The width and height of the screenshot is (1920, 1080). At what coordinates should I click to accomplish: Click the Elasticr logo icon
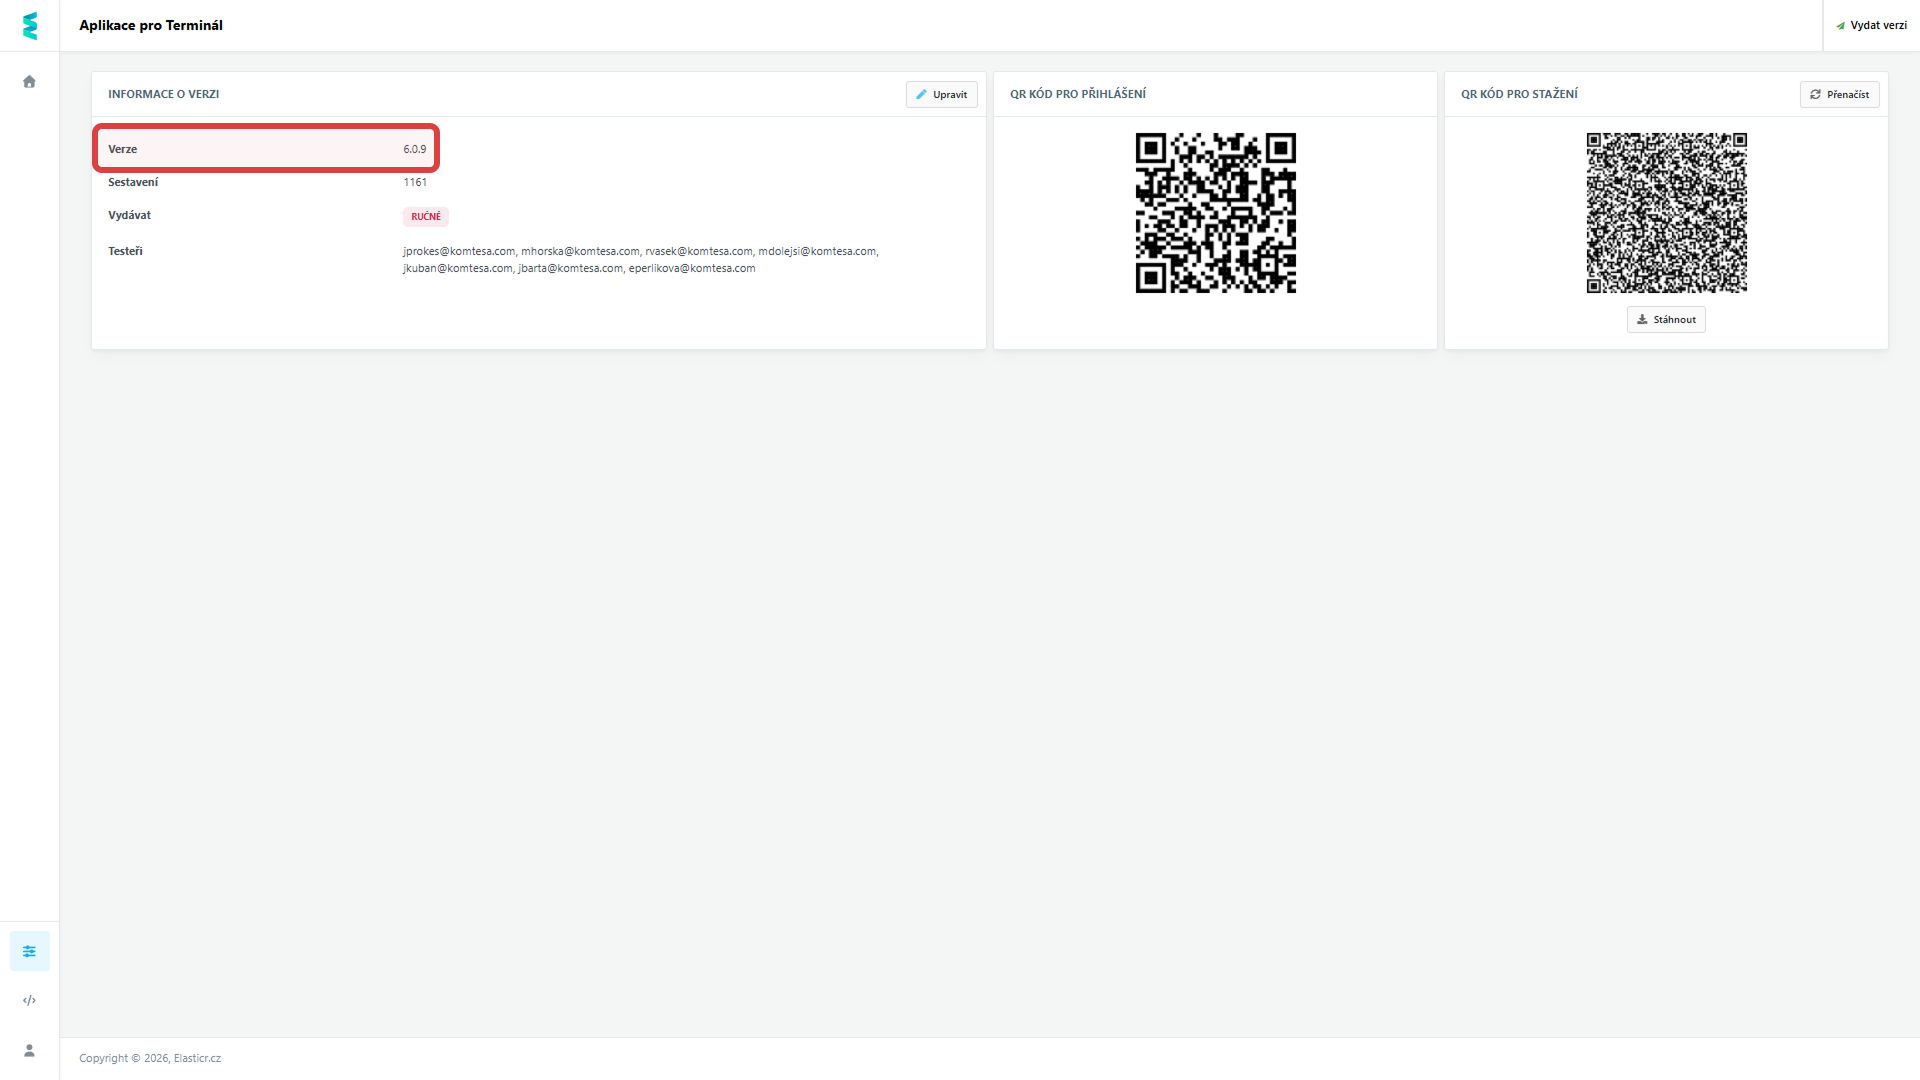tap(30, 26)
